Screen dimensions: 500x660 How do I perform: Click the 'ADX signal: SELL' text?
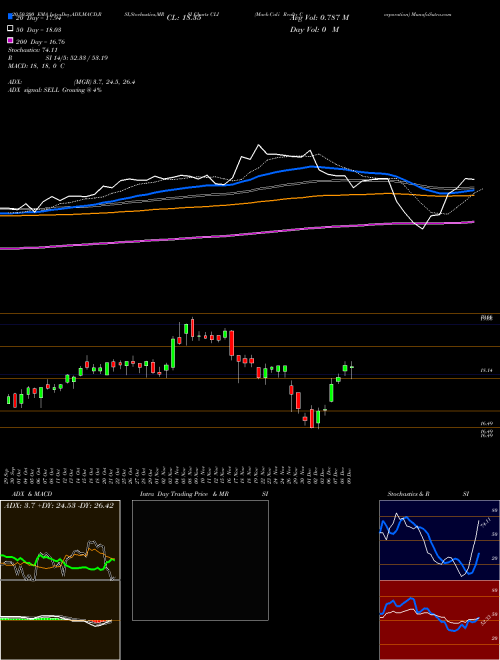pyautogui.click(x=34, y=90)
